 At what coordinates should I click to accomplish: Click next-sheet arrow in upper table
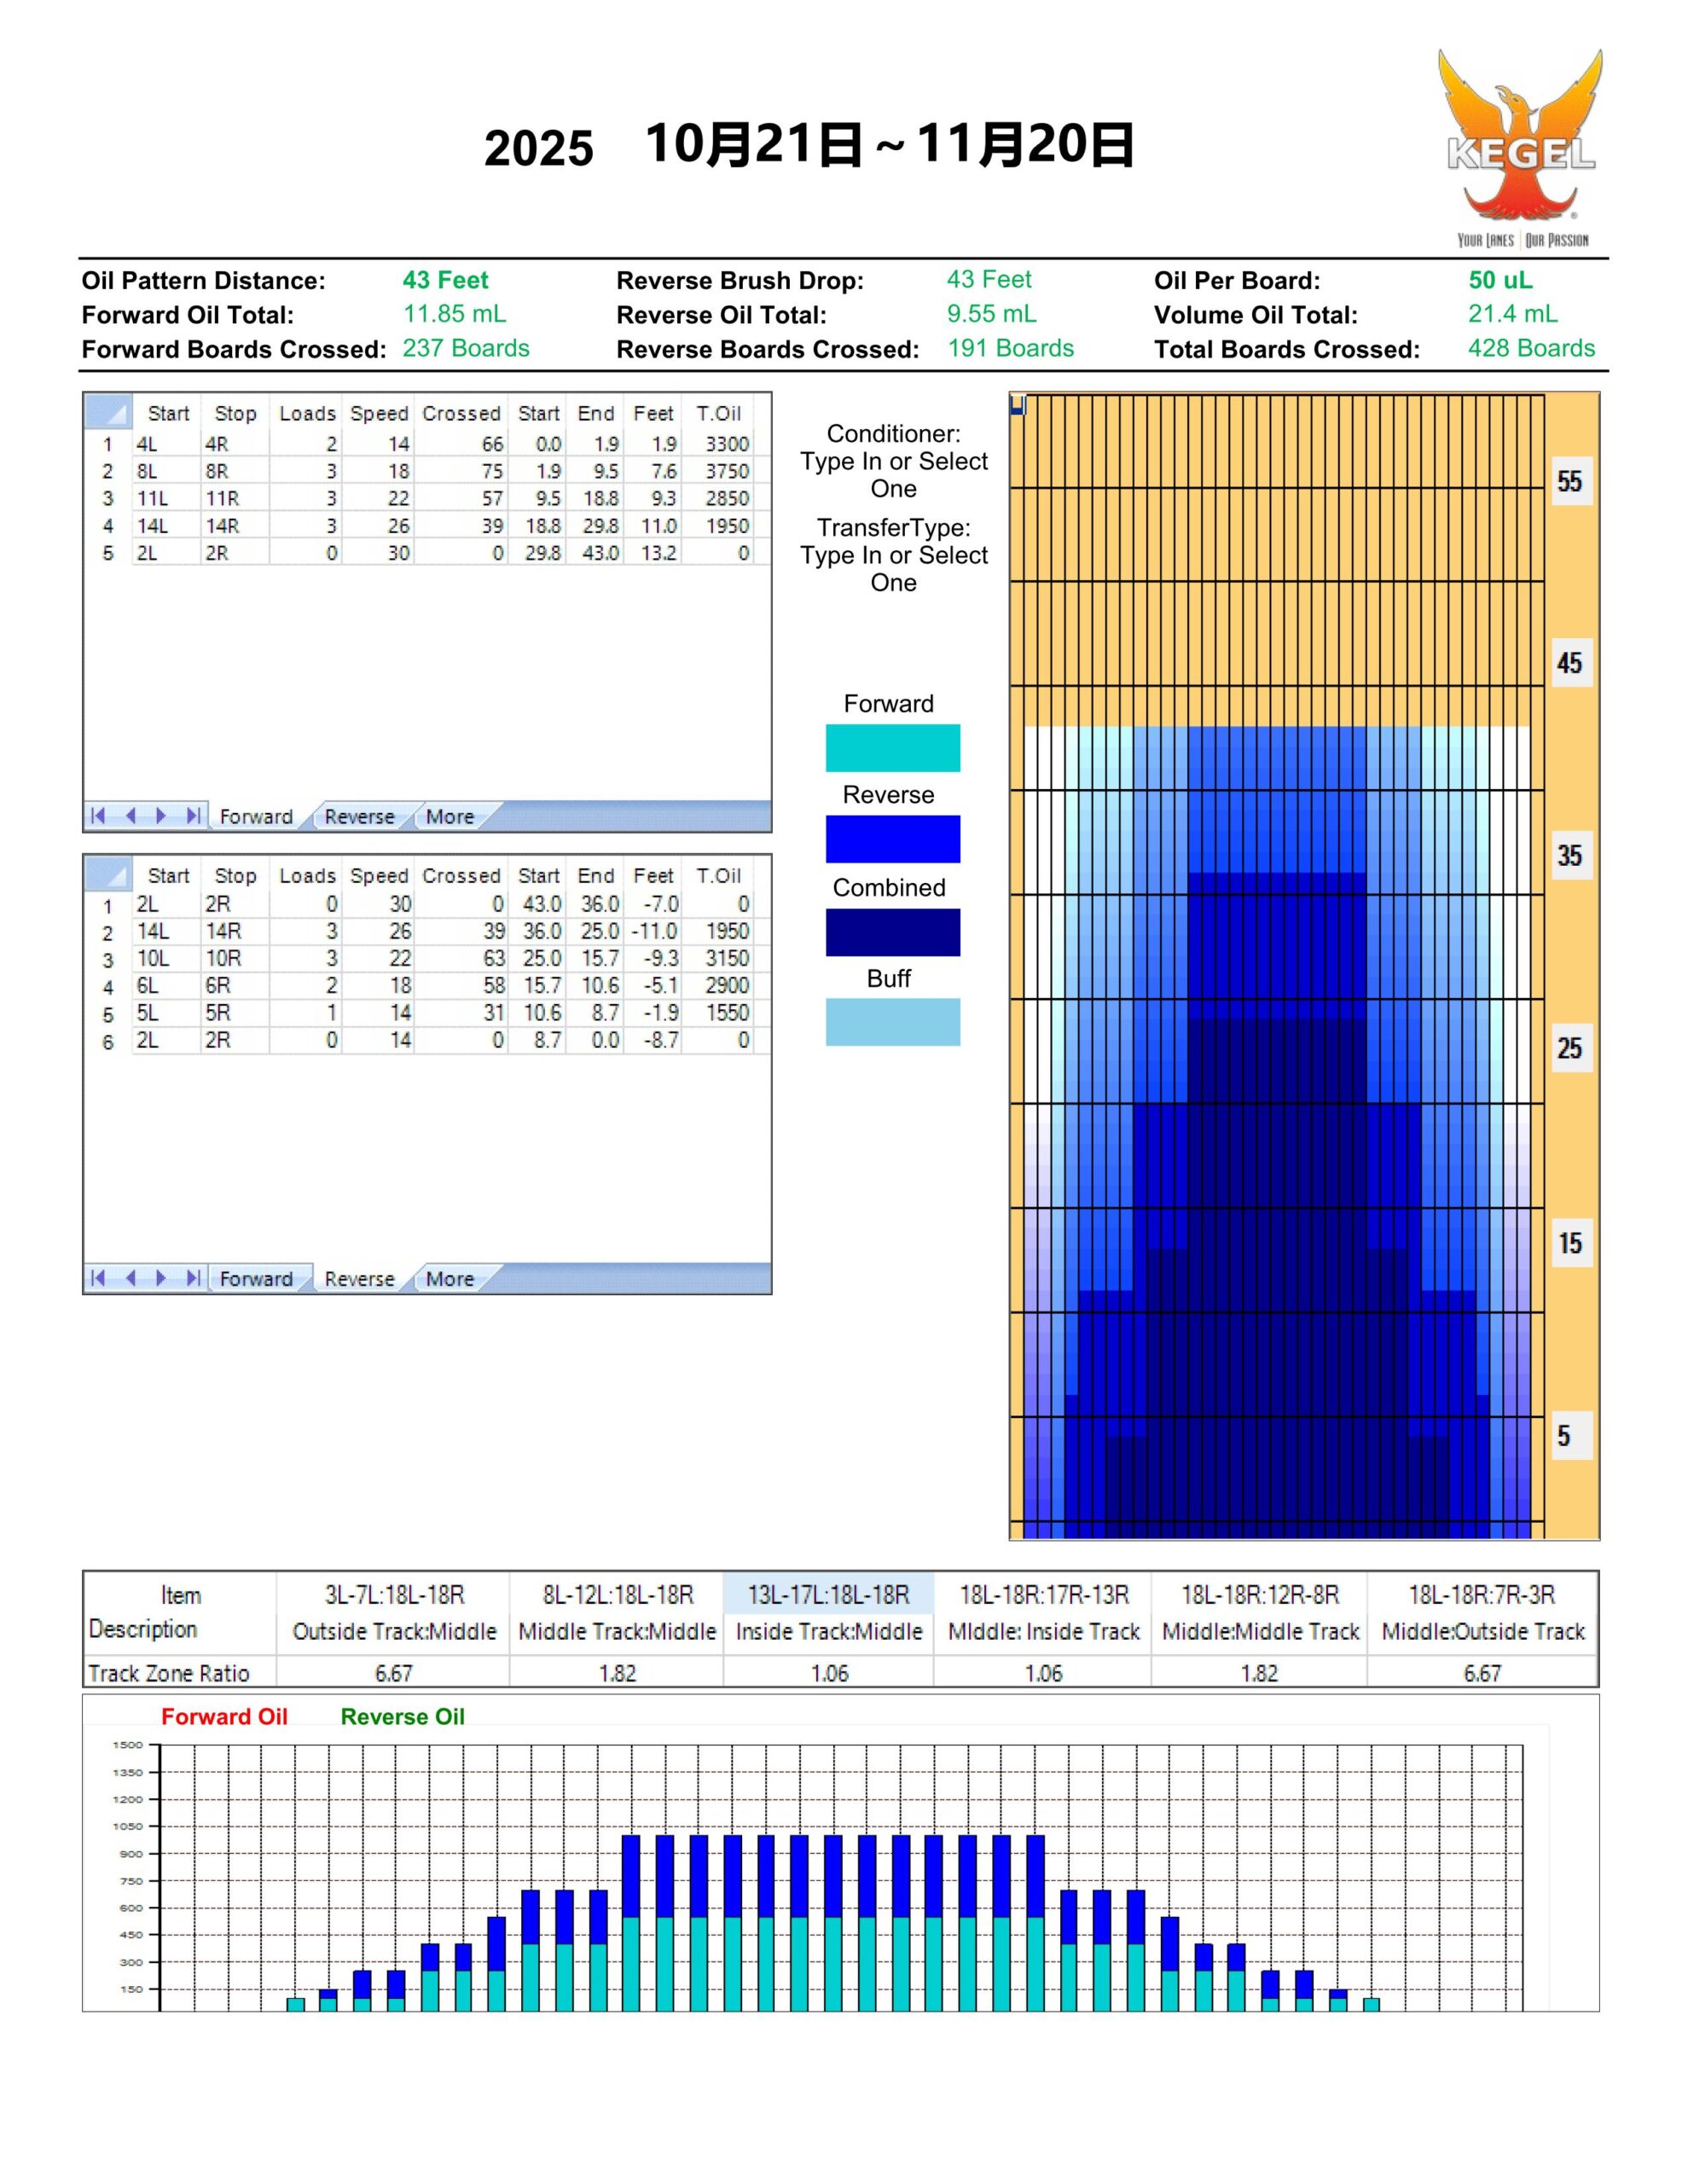pos(161,816)
